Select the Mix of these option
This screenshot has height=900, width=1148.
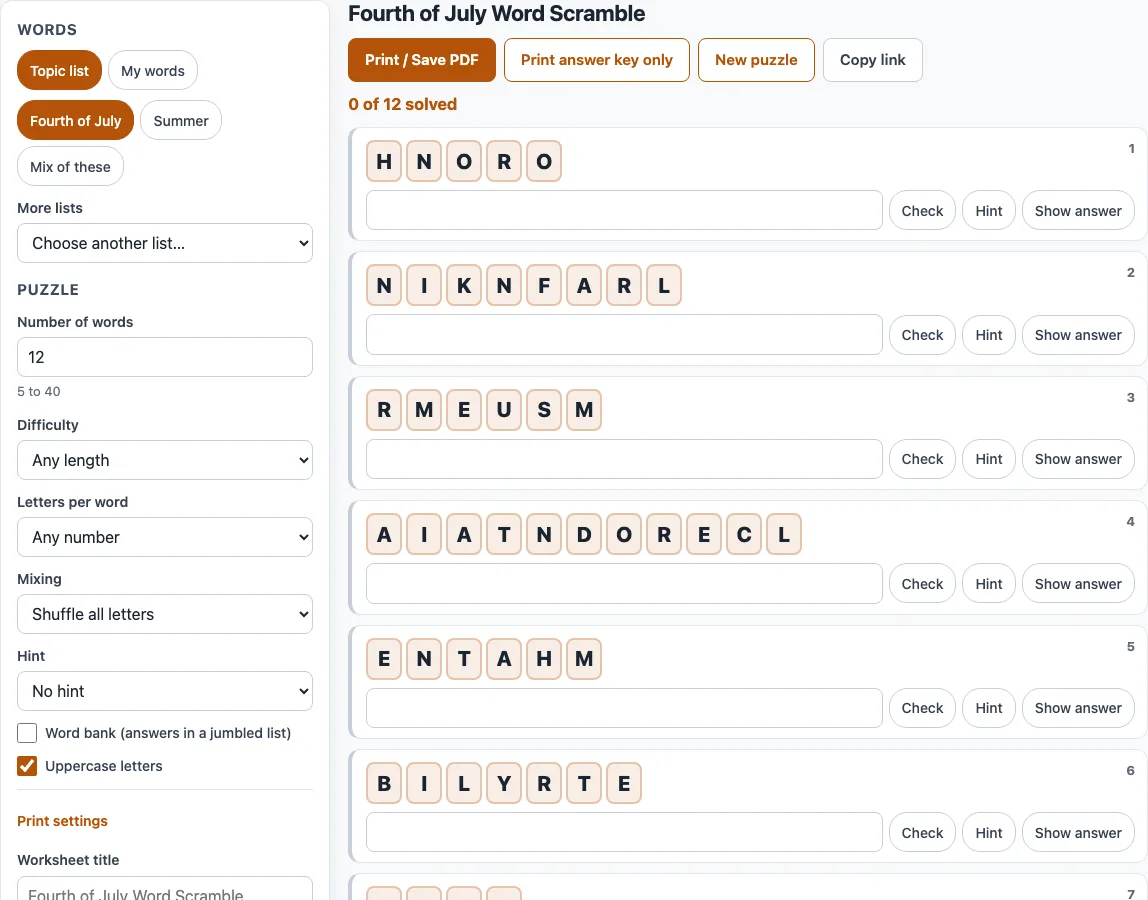(x=70, y=166)
